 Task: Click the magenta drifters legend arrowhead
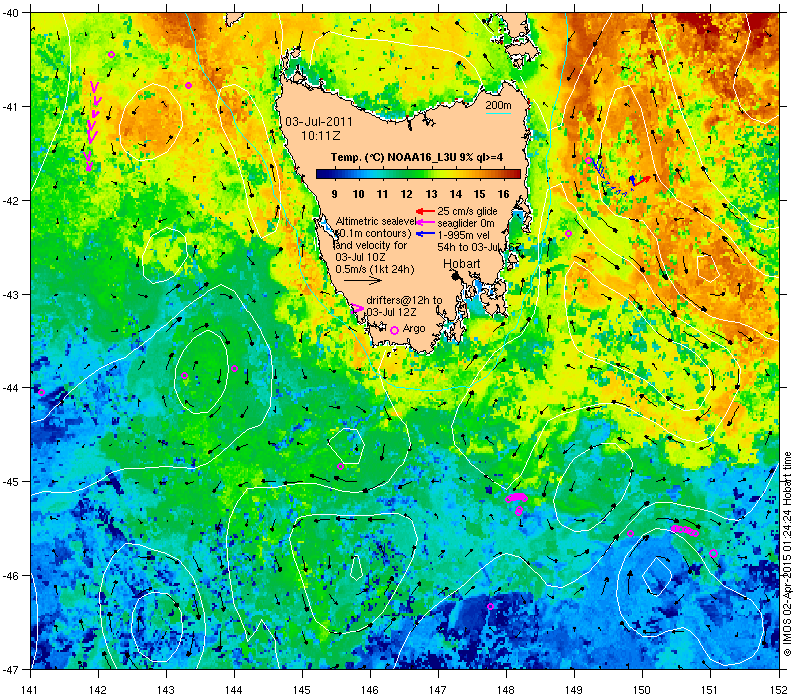[358, 309]
